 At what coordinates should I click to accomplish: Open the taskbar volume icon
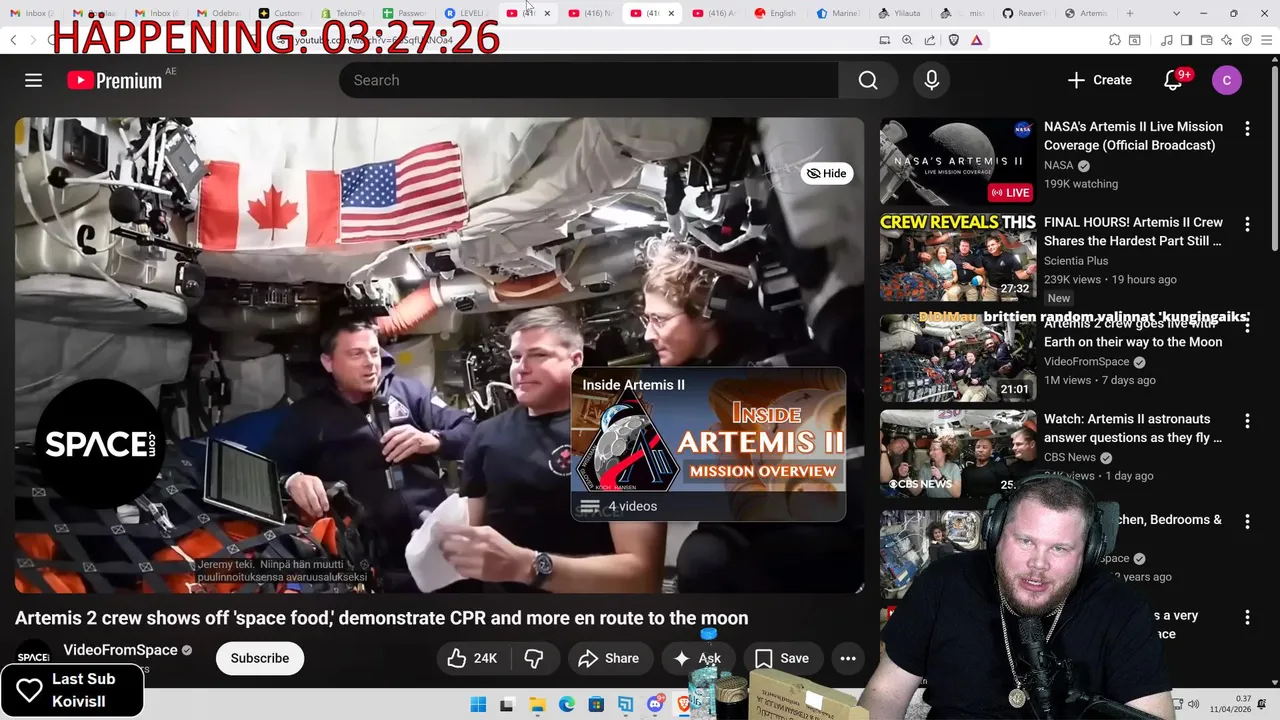pyautogui.click(x=1194, y=704)
